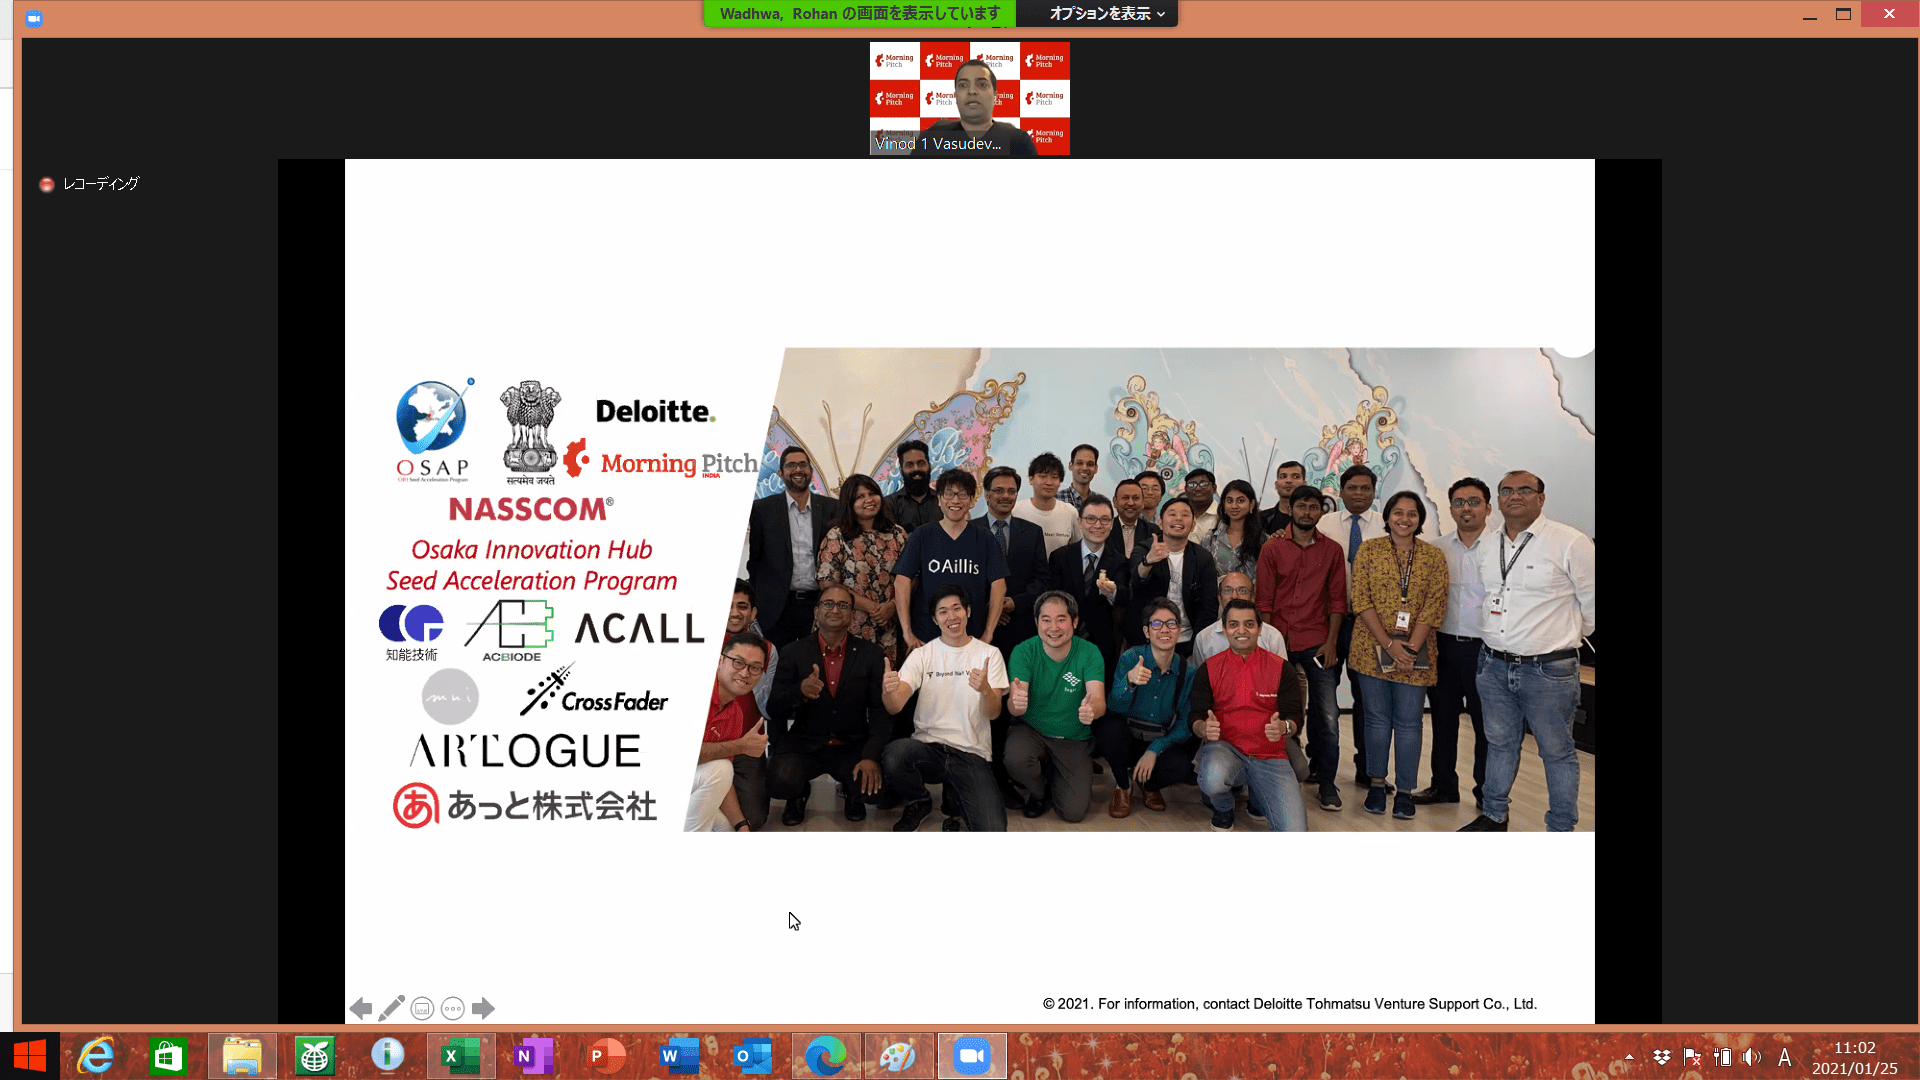Go back to the previous slide
Screen dimensions: 1920x1080
pos(361,1008)
